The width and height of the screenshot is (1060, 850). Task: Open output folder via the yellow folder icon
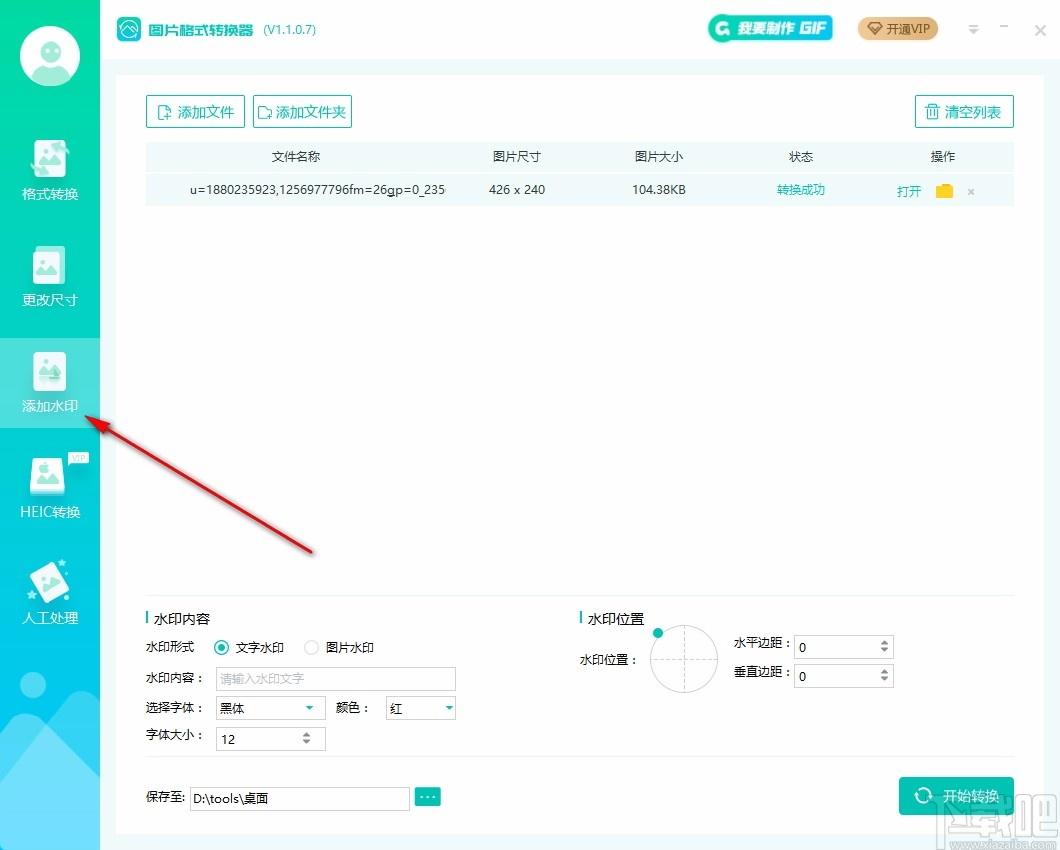(x=944, y=191)
